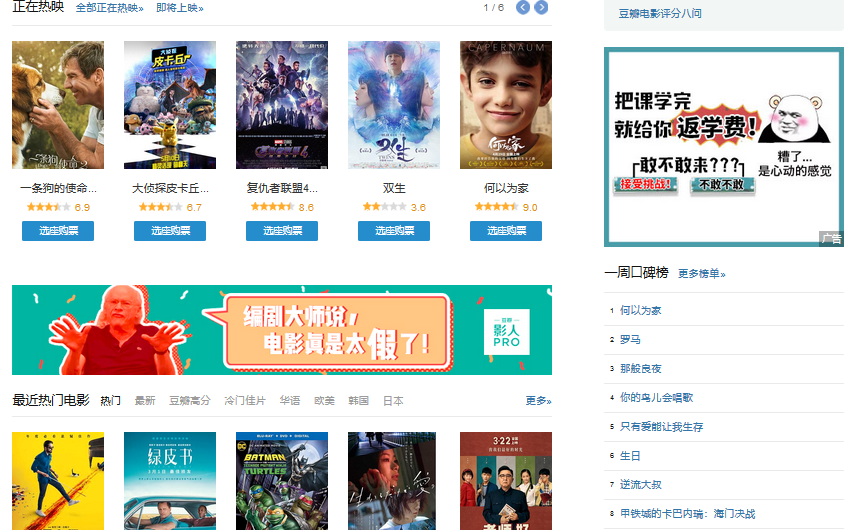Open 即将上映 upcoming movies link
This screenshot has width=848, height=530.
pyautogui.click(x=180, y=8)
